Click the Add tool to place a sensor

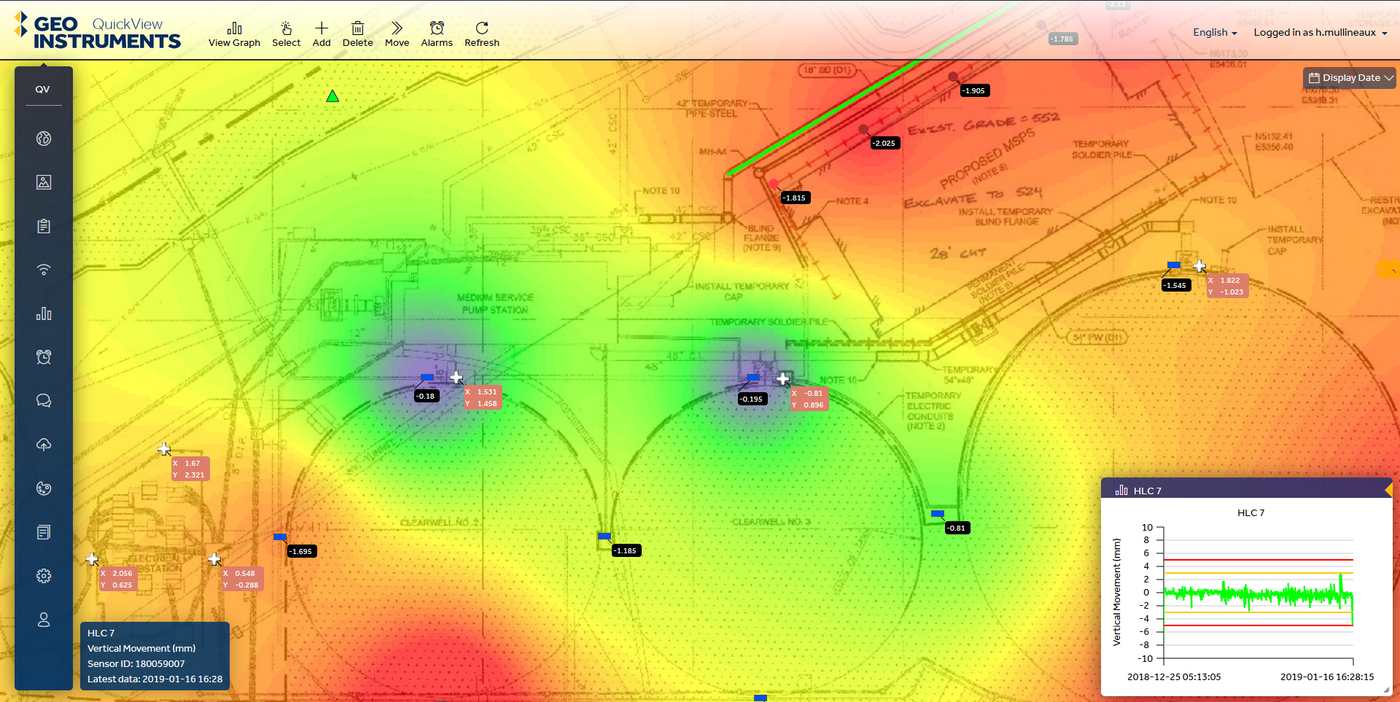coord(321,32)
